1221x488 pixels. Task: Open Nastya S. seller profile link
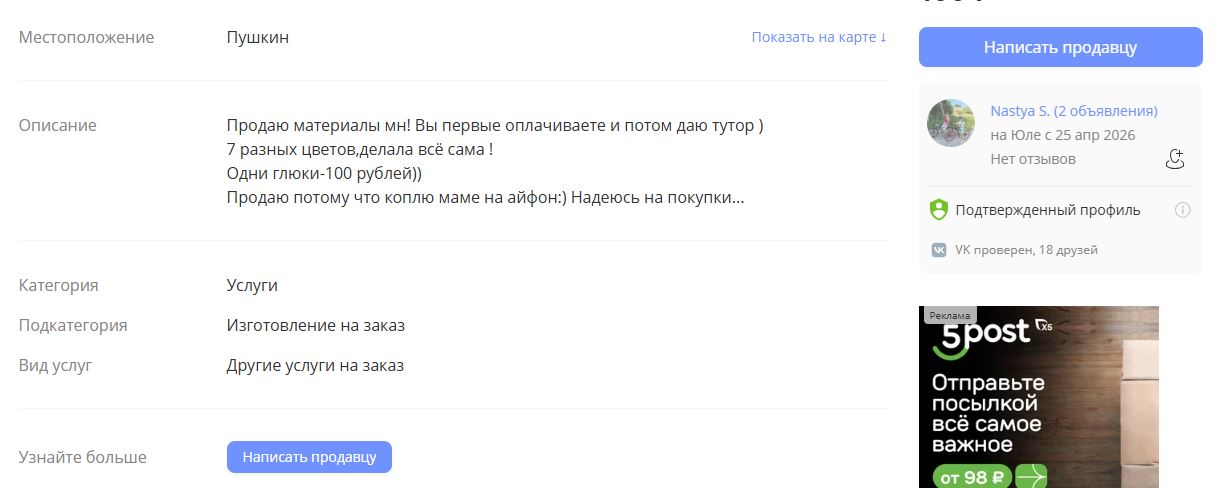(1073, 111)
